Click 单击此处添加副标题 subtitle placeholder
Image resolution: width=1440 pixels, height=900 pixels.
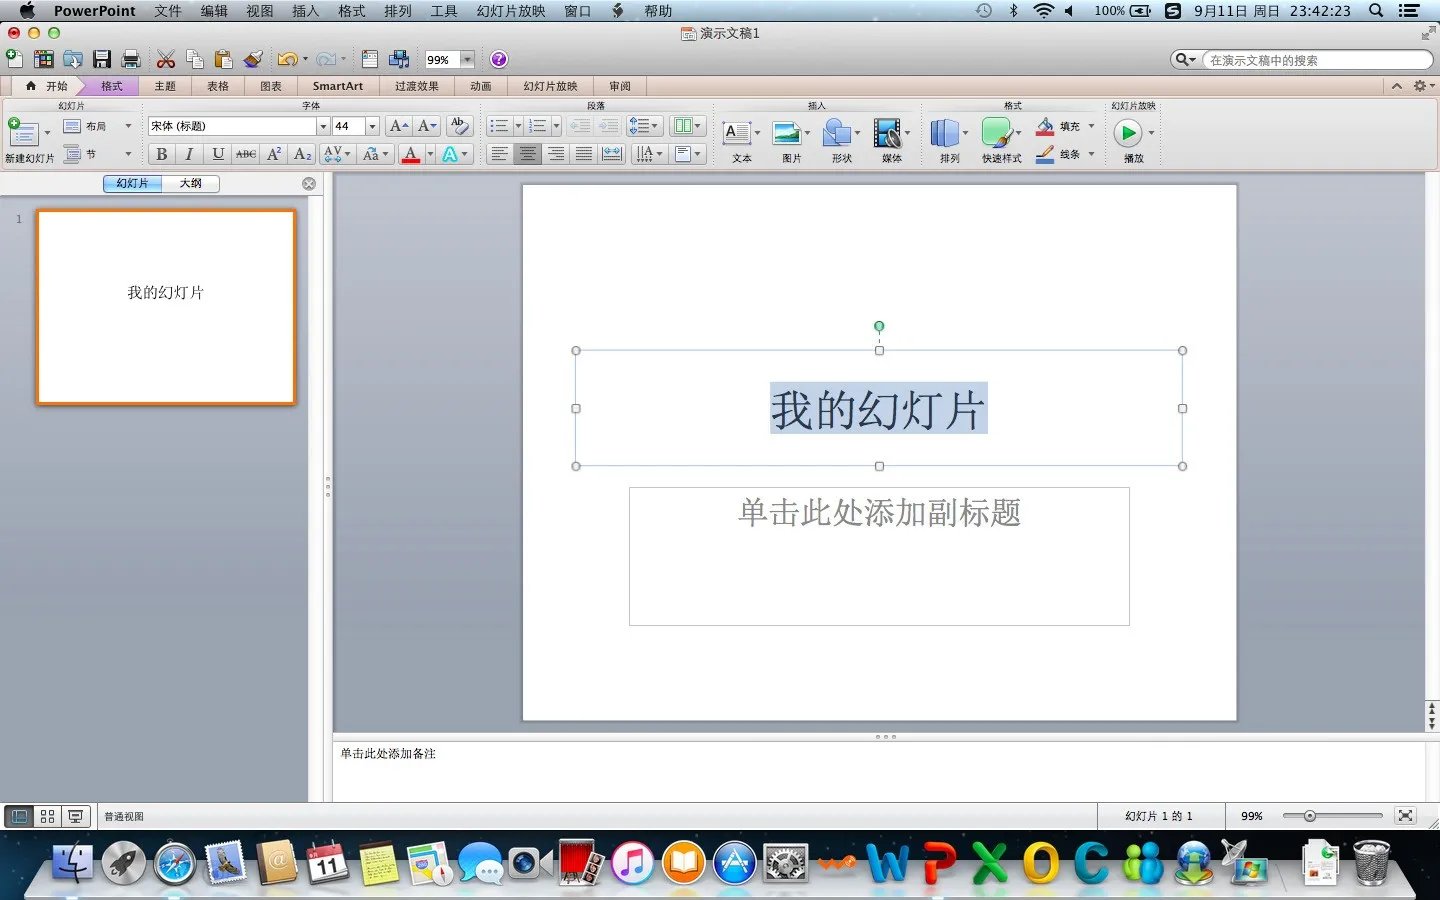(x=878, y=515)
